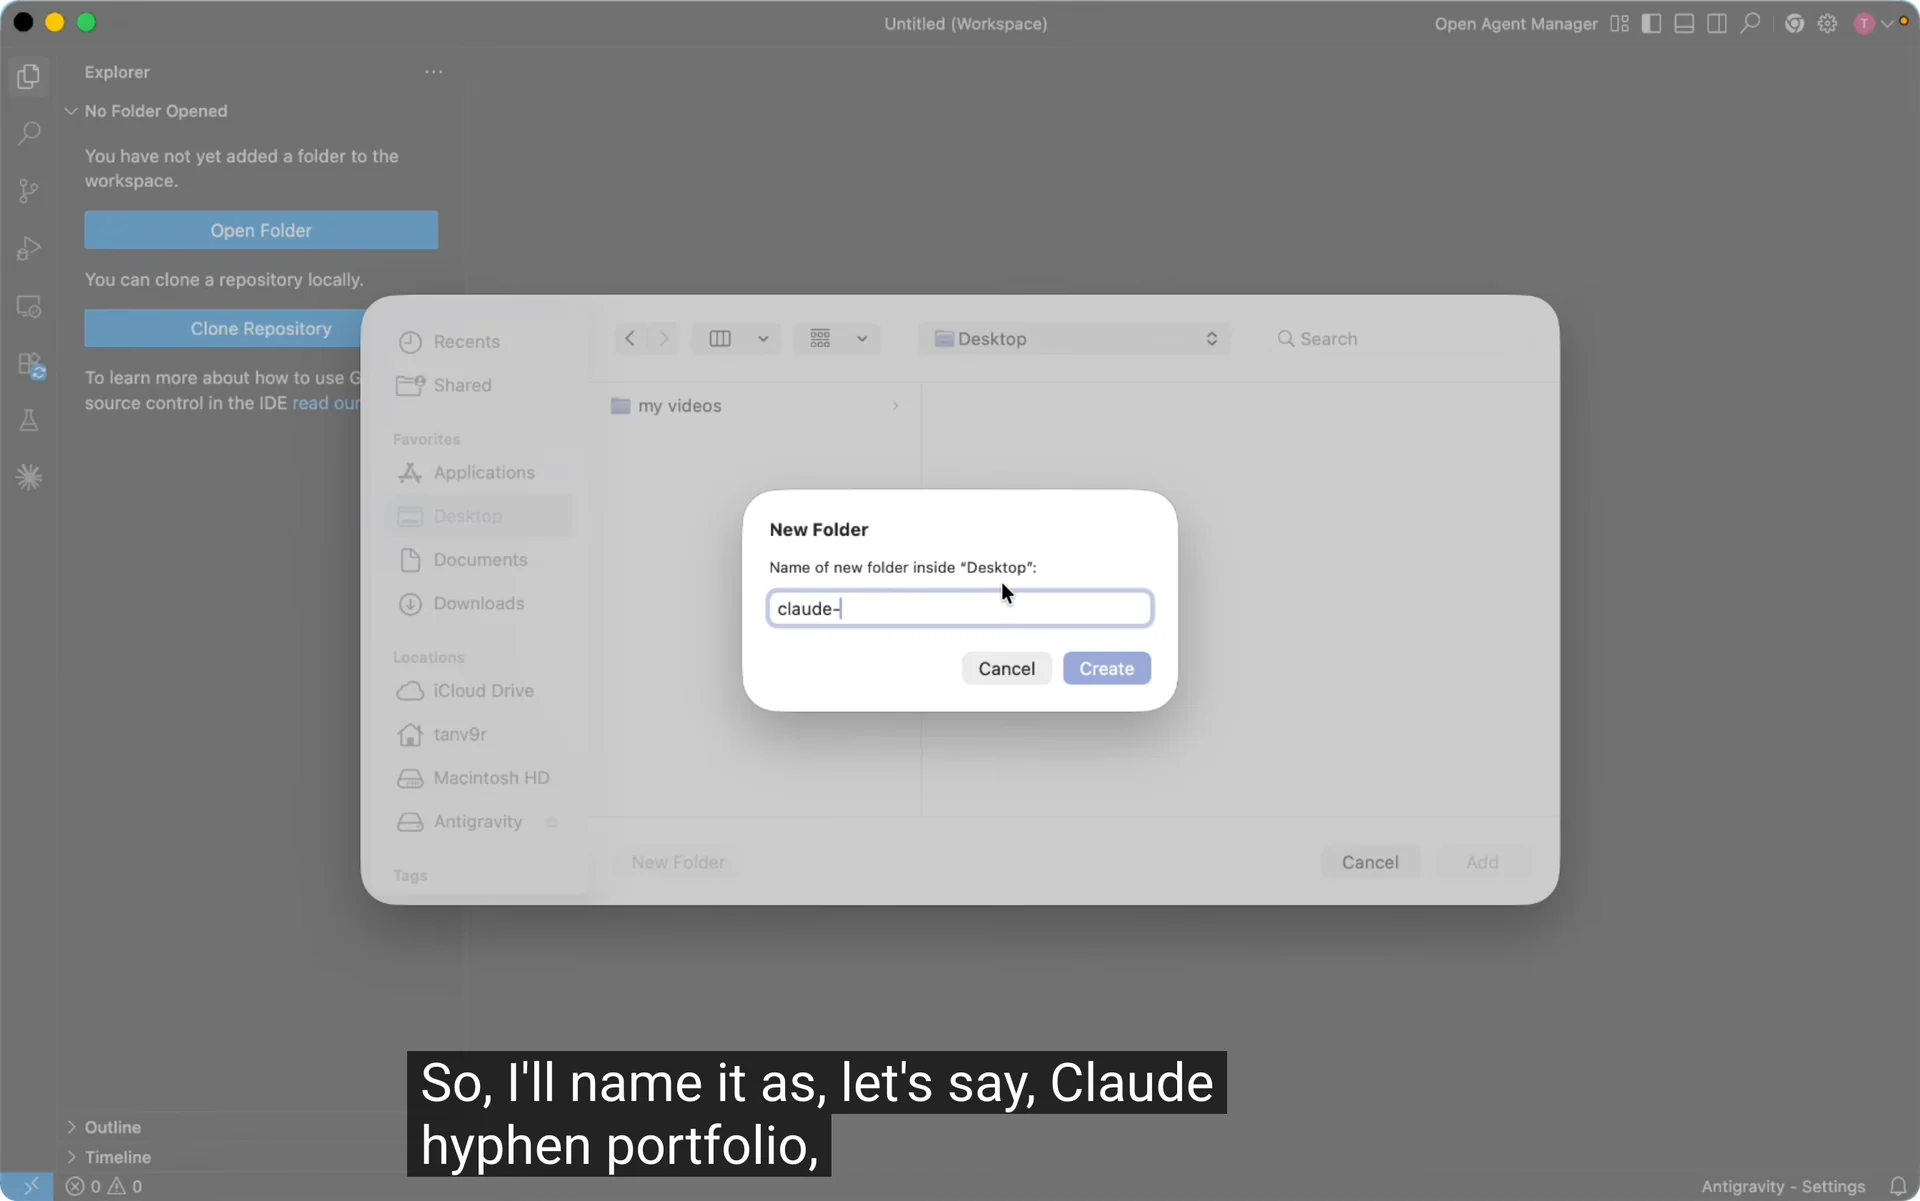Click Cancel in New Folder dialog
Viewport: 1920px width, 1201px height.
point(1006,668)
